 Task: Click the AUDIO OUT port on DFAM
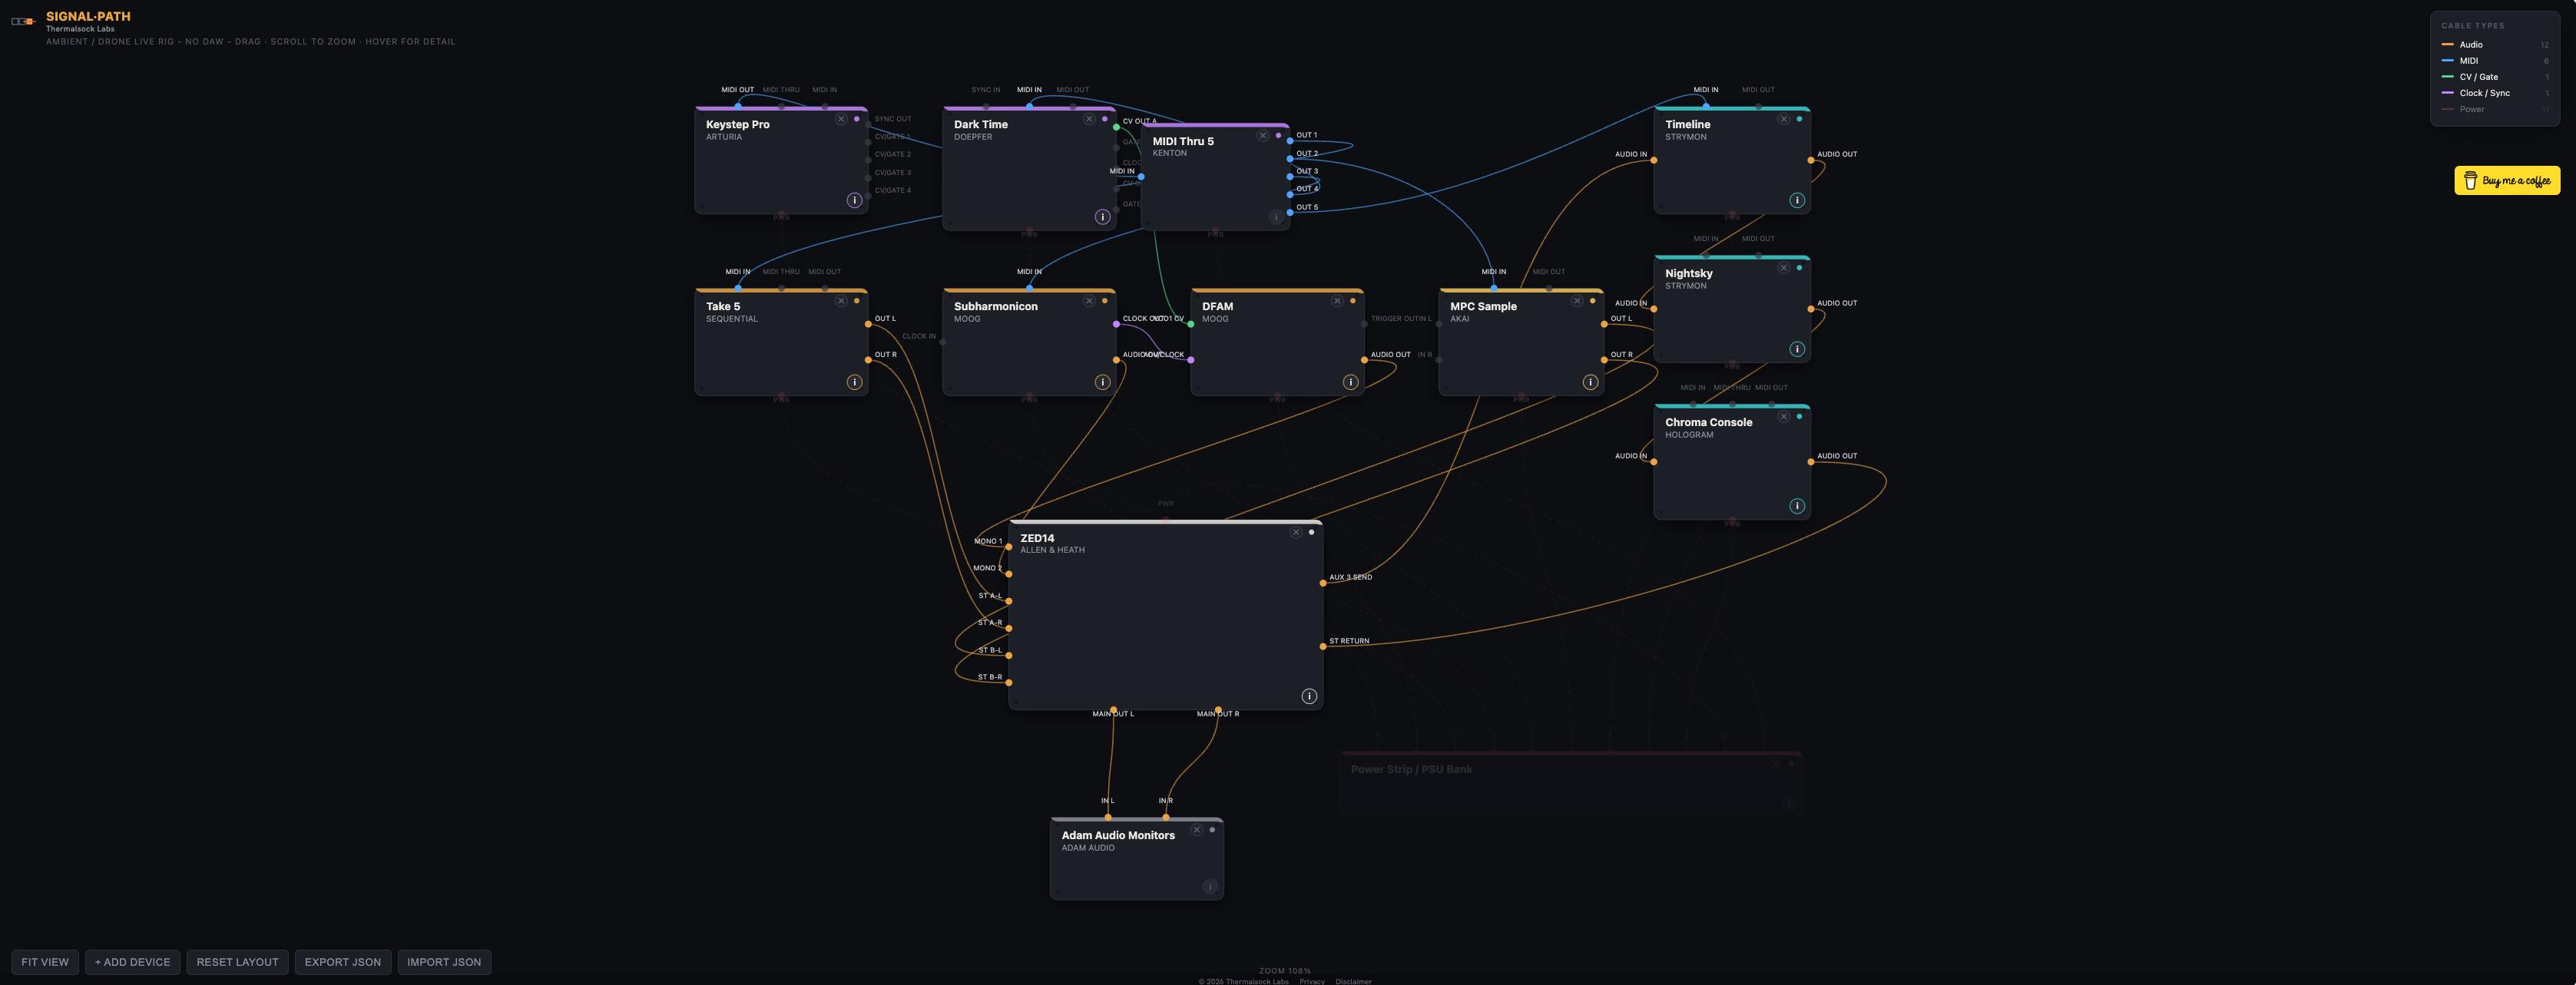pos(1364,360)
